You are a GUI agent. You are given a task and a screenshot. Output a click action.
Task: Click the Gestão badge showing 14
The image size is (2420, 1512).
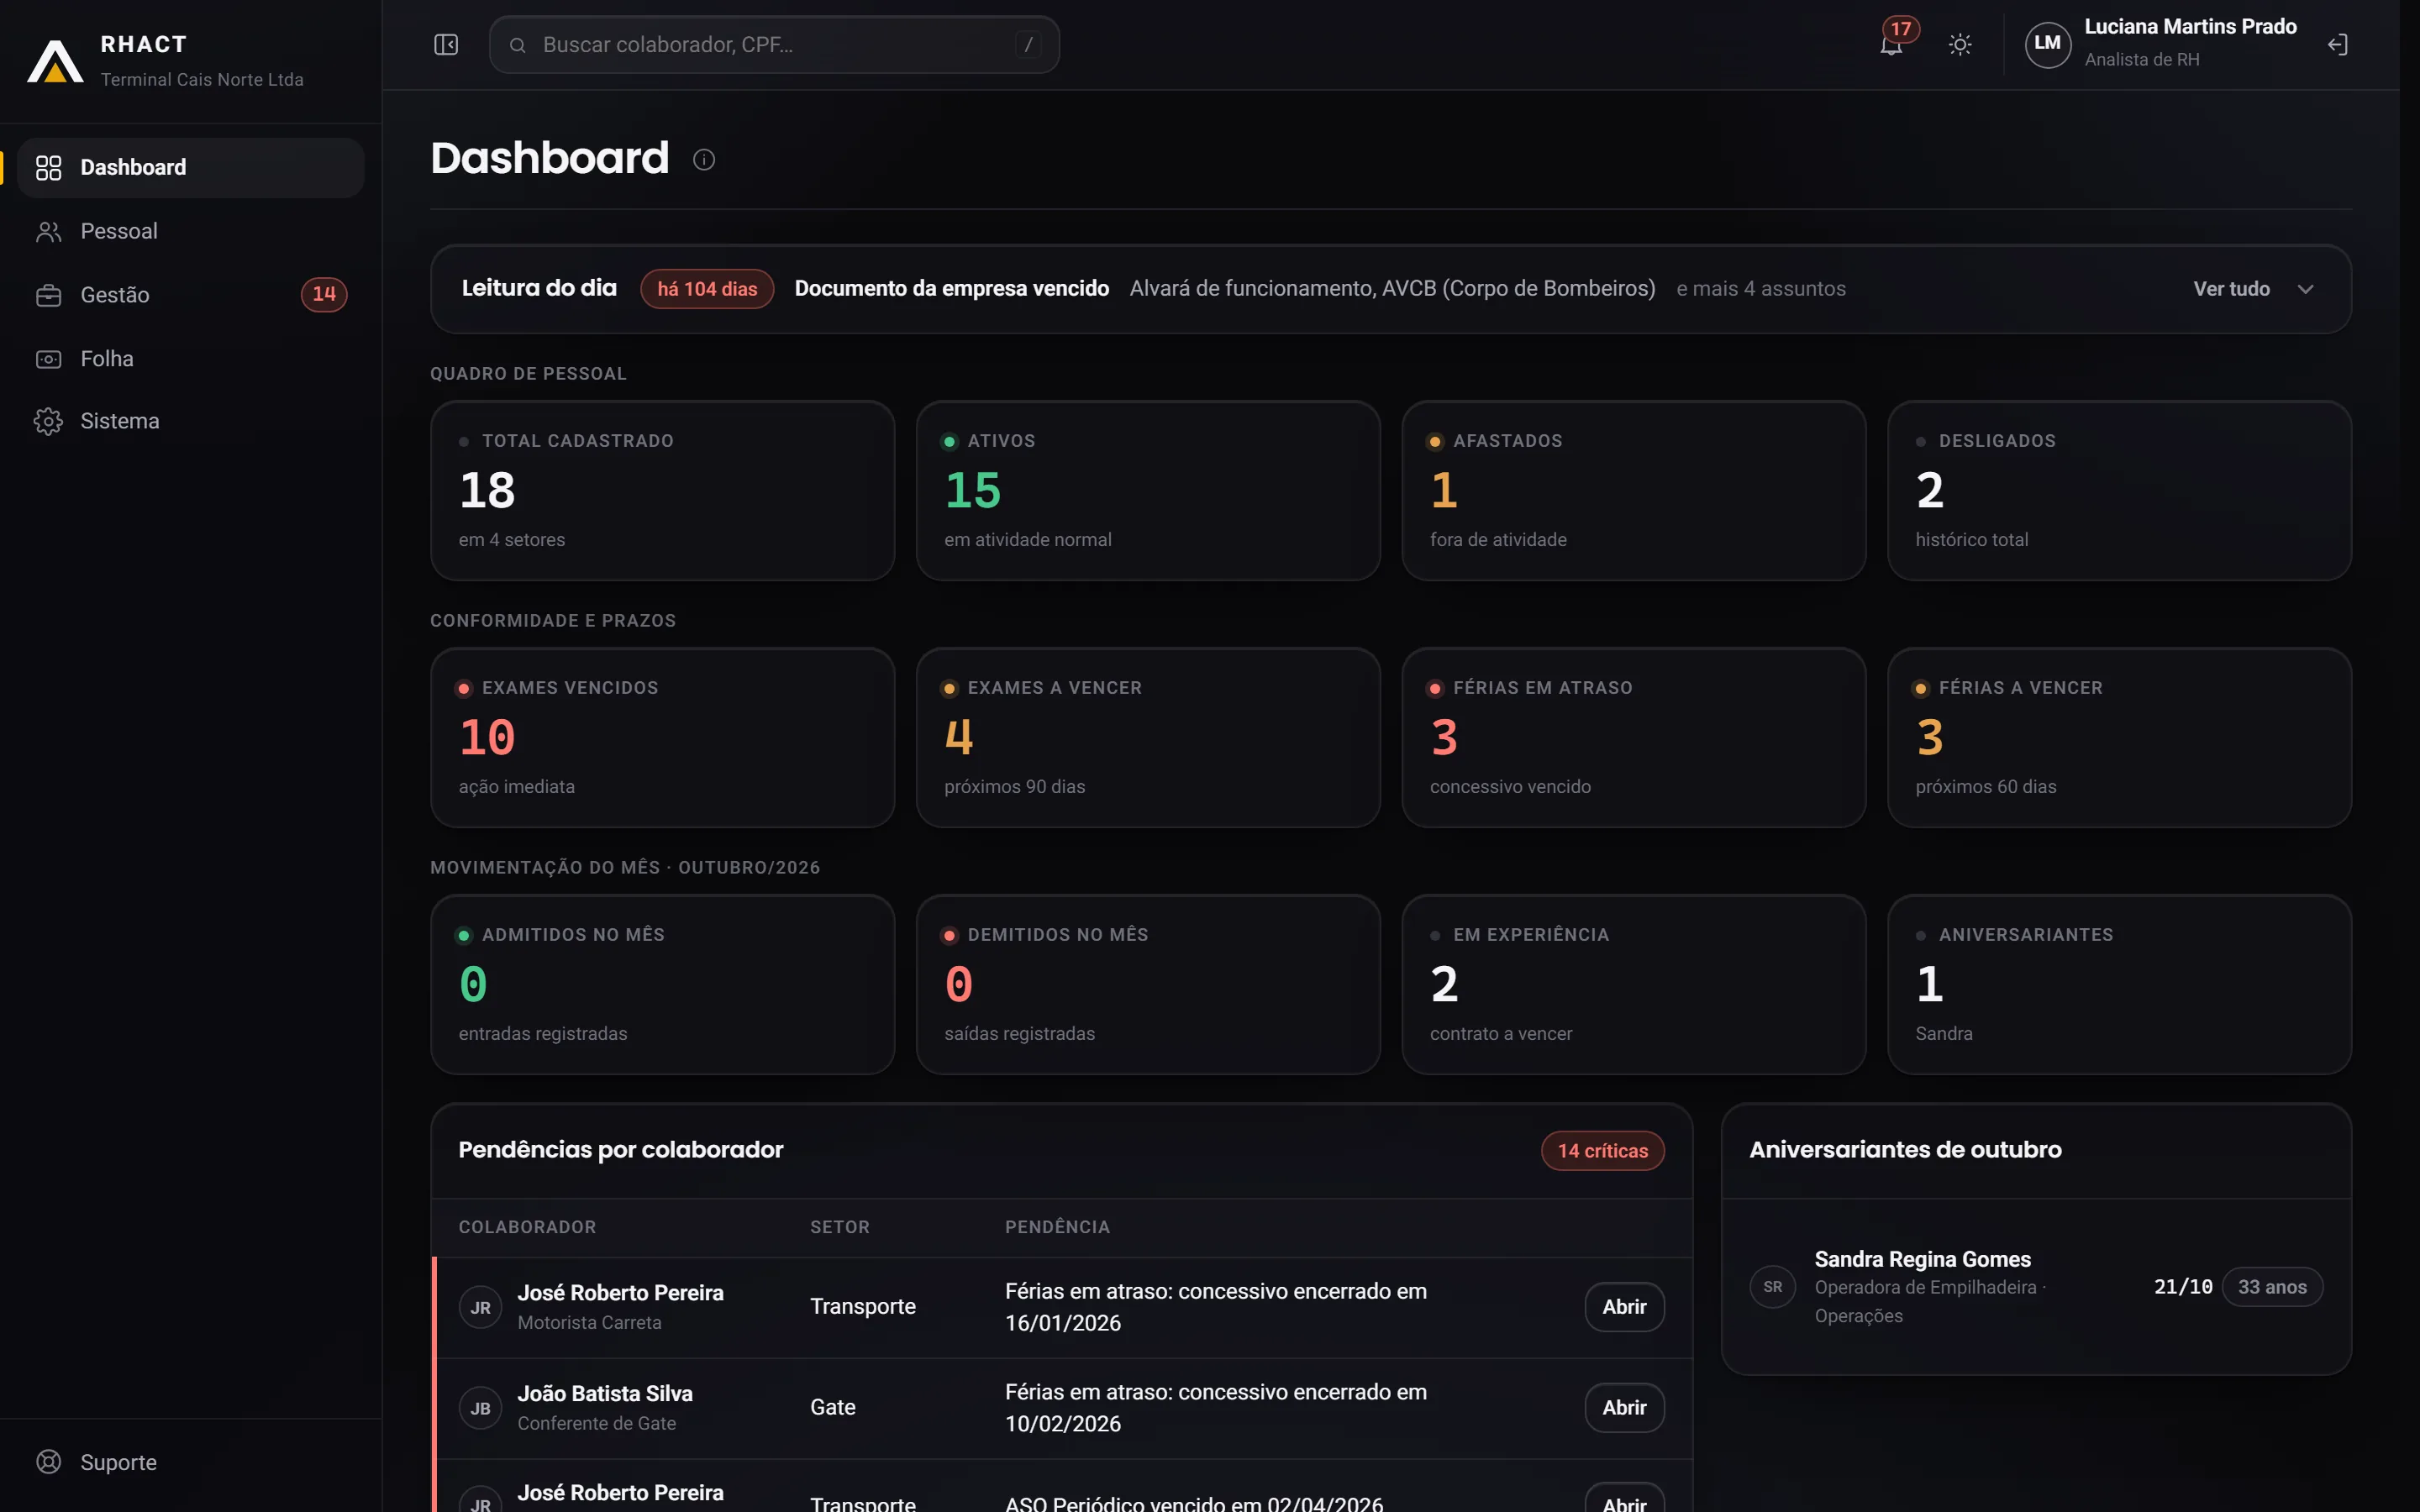click(x=324, y=294)
